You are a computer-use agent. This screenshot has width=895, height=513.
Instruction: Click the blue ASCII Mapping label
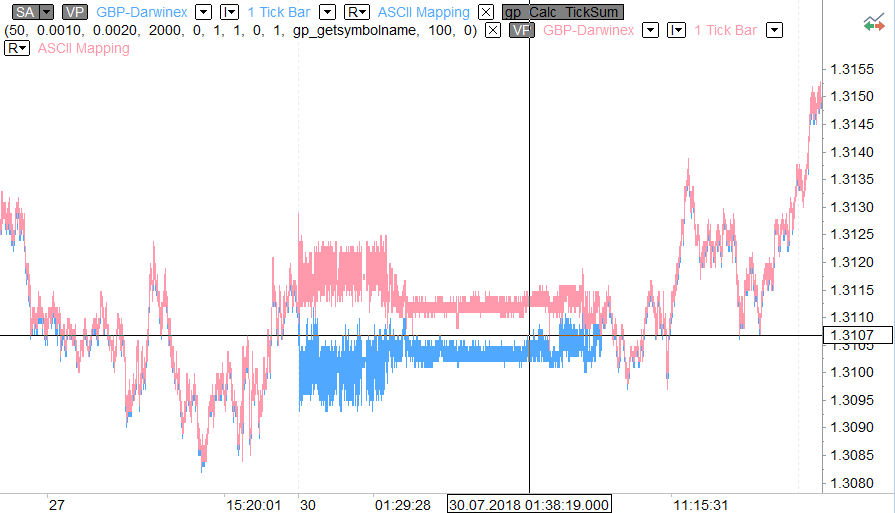tap(424, 12)
